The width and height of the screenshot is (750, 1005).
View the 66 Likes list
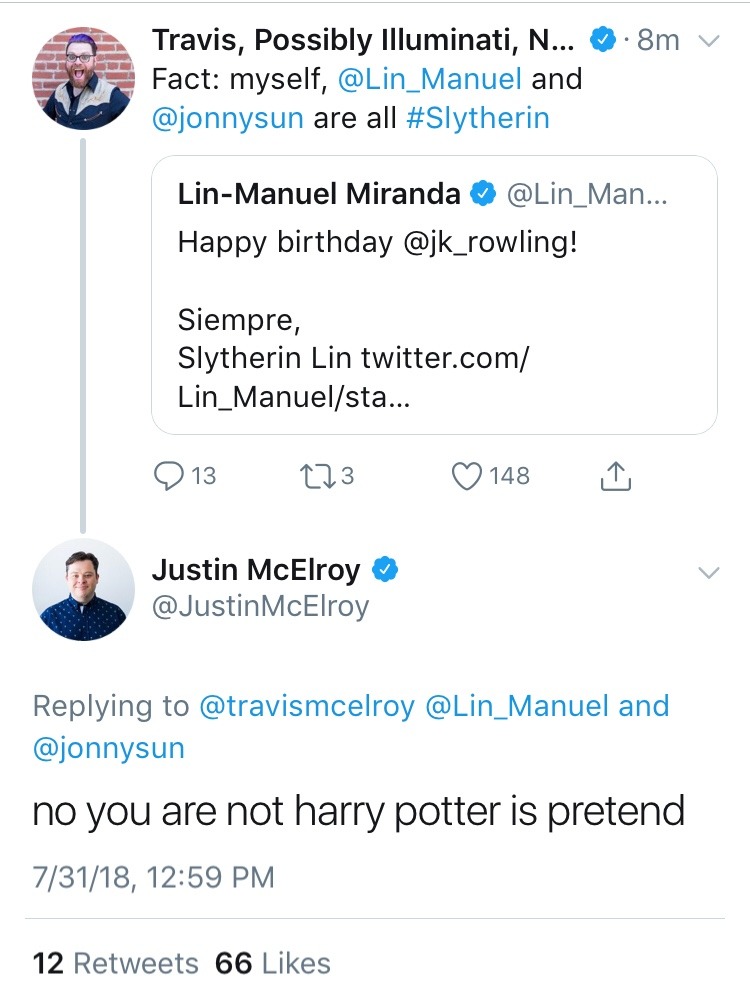click(272, 963)
